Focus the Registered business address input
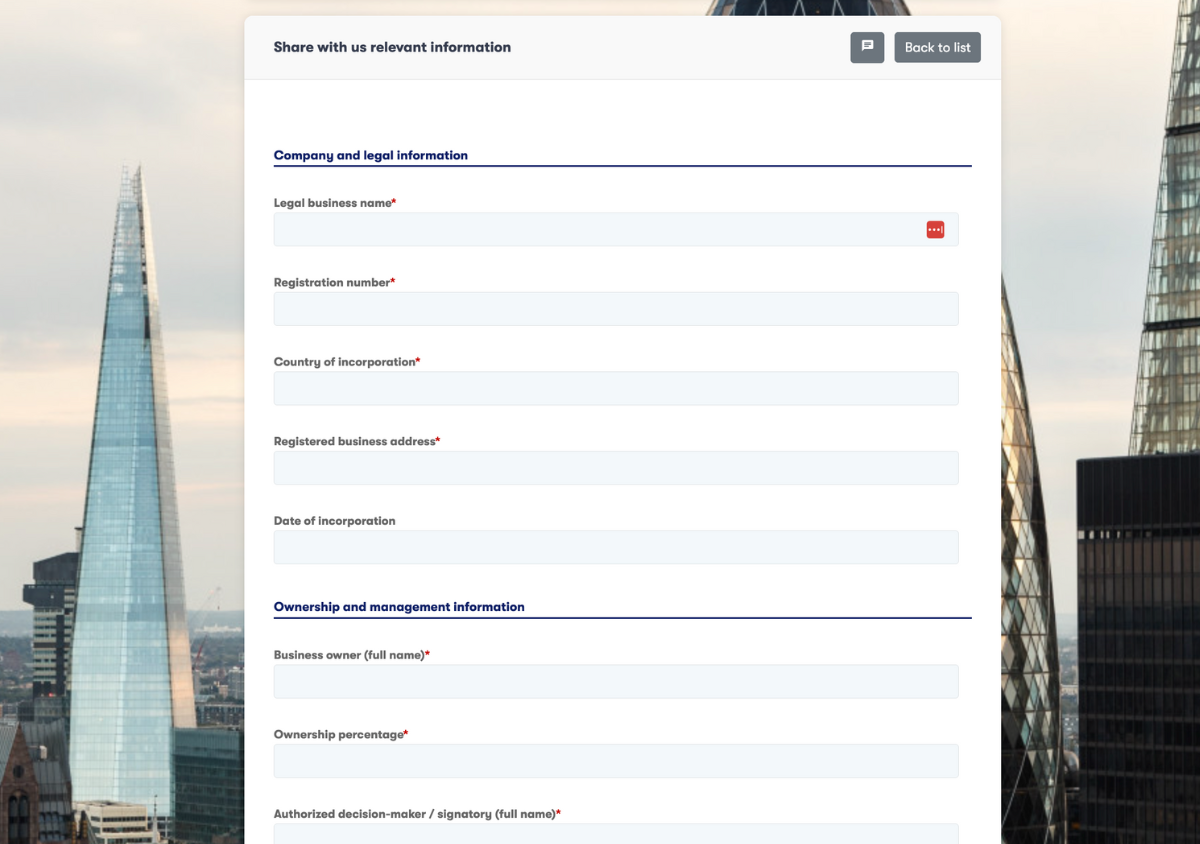Screen dimensions: 1200x844 615,468
